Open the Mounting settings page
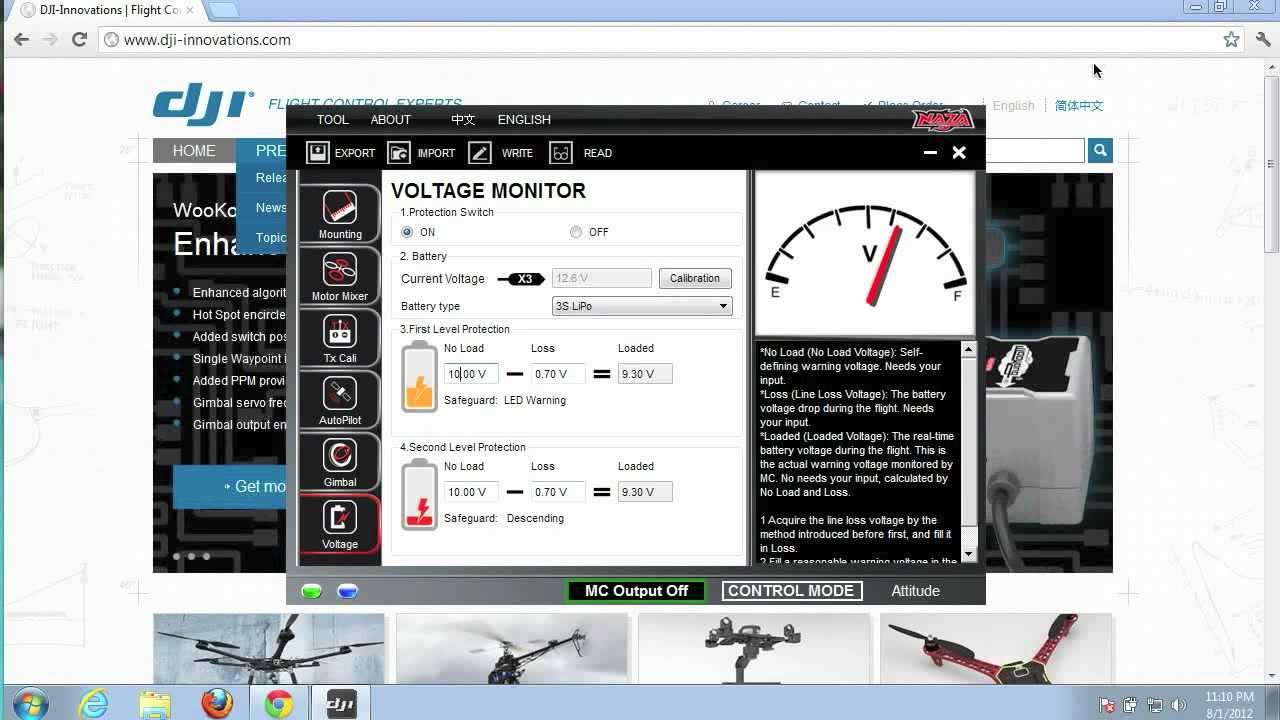This screenshot has width=1280, height=720. (340, 214)
